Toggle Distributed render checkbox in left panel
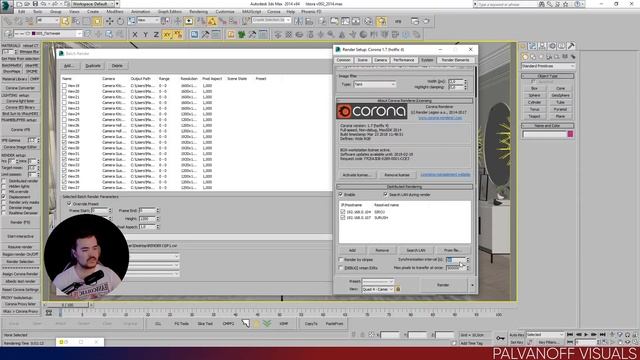 coord(4,181)
